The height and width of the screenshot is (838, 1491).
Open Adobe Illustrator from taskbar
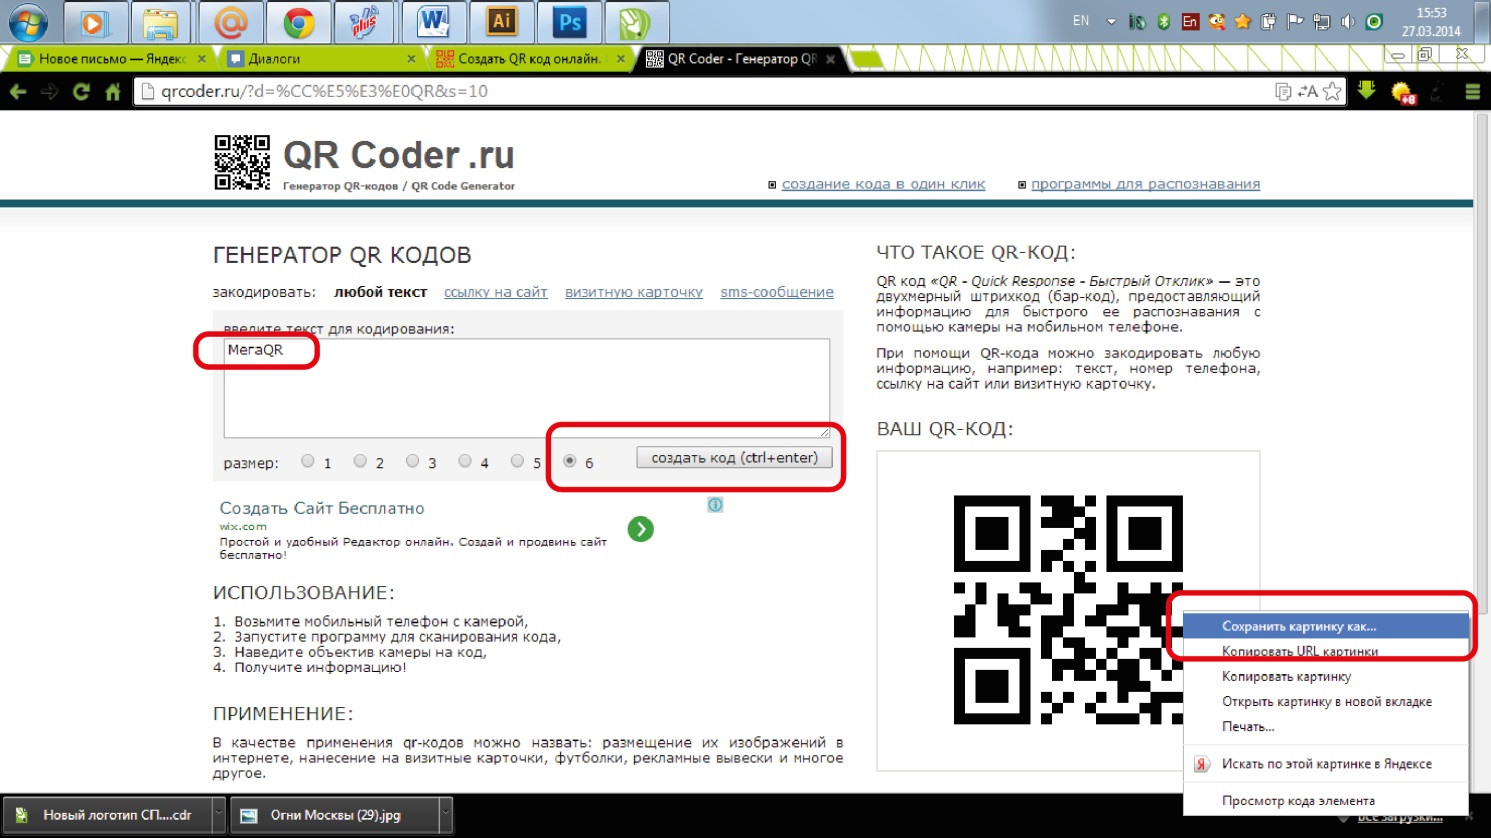(x=501, y=22)
